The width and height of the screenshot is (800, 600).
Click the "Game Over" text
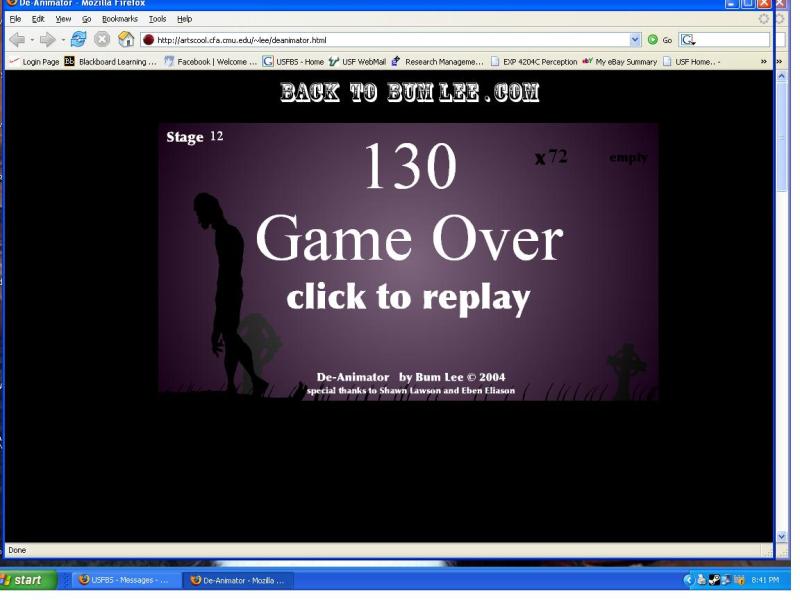[x=409, y=239]
